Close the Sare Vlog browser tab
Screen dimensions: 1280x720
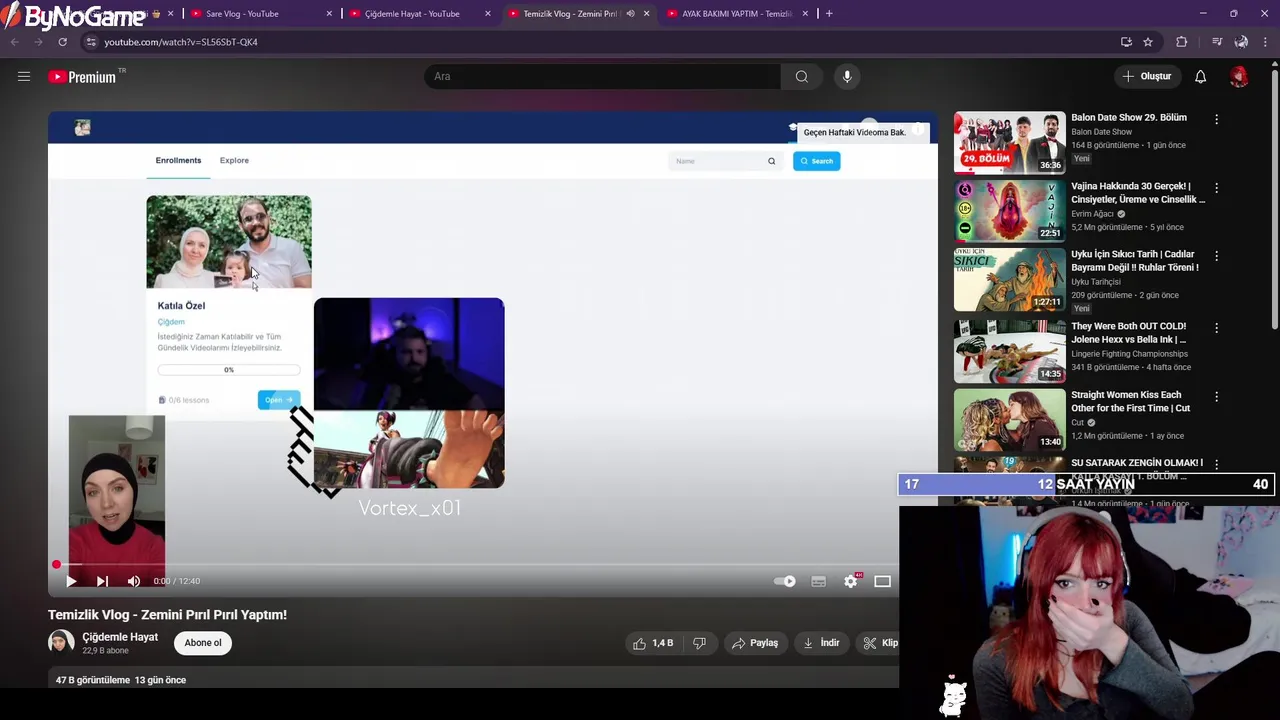[330, 14]
